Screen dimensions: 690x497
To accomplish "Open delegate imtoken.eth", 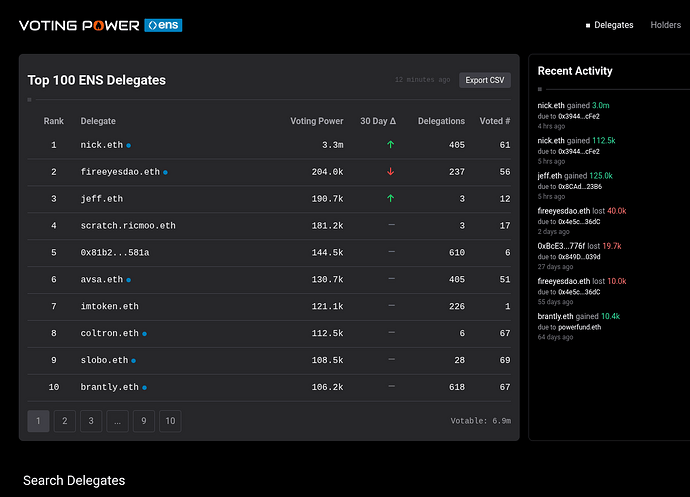I will 110,306.
